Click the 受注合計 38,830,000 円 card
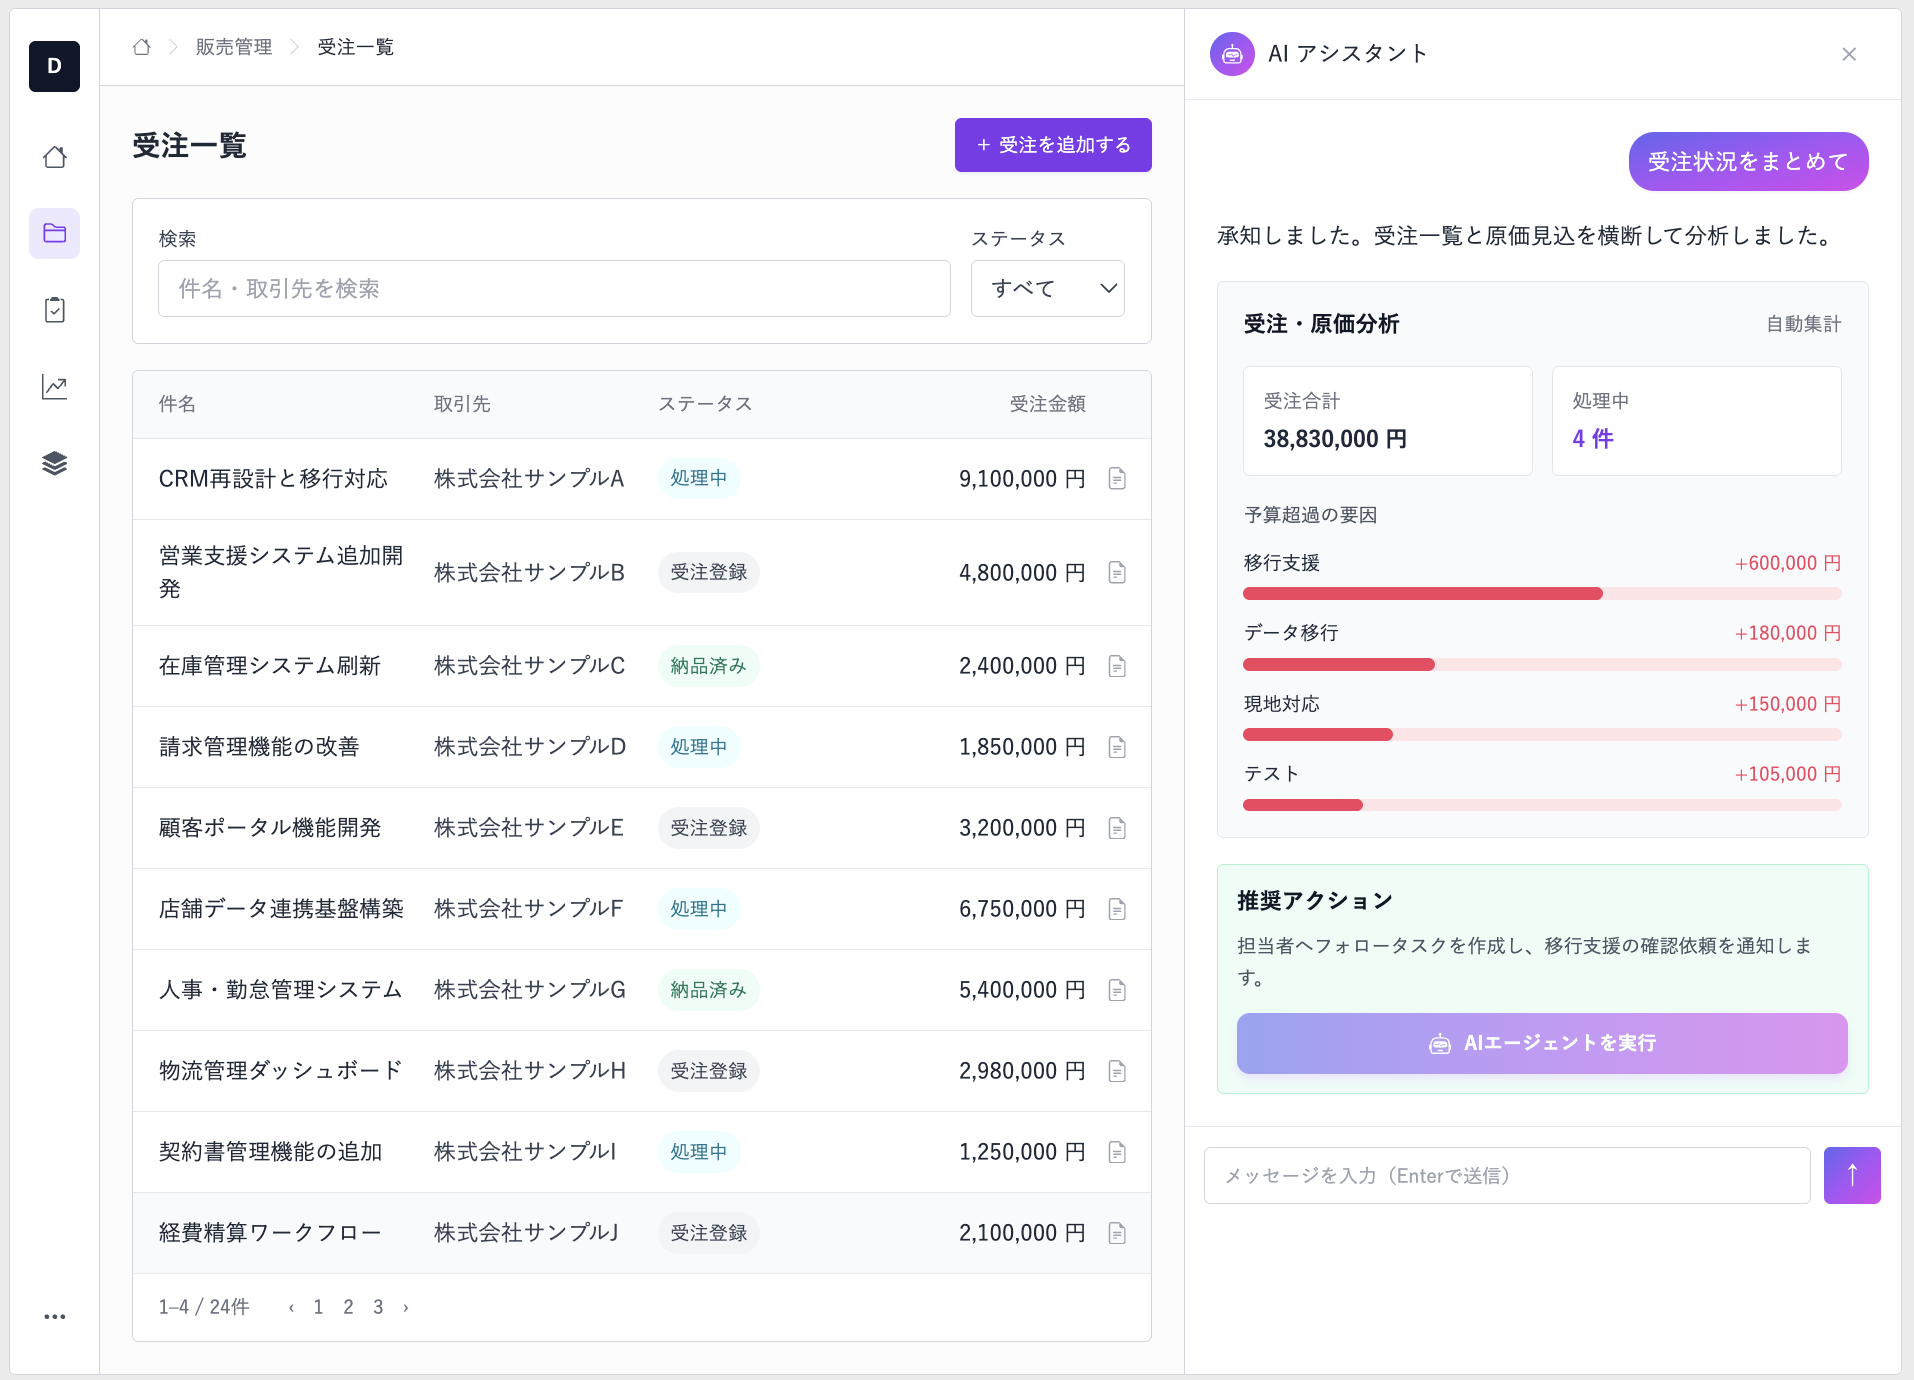The width and height of the screenshot is (1914, 1380). [x=1387, y=421]
